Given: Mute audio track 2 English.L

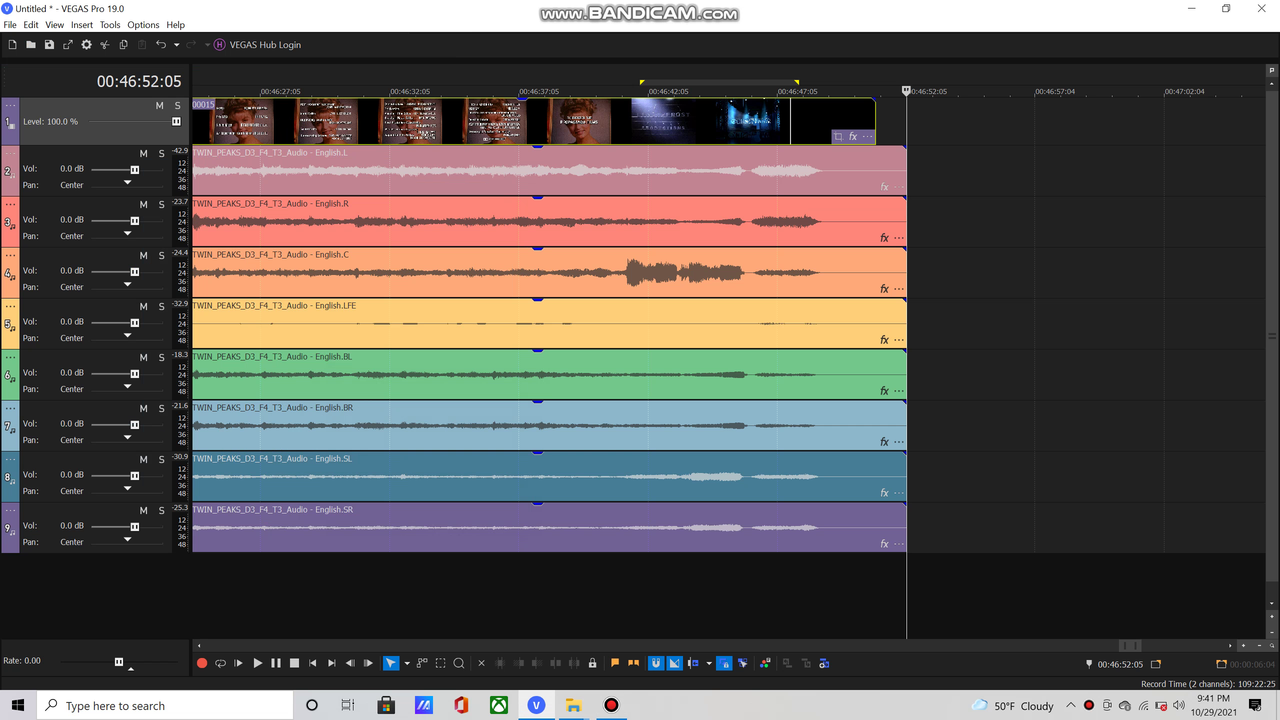Looking at the screenshot, I should click(x=143, y=154).
